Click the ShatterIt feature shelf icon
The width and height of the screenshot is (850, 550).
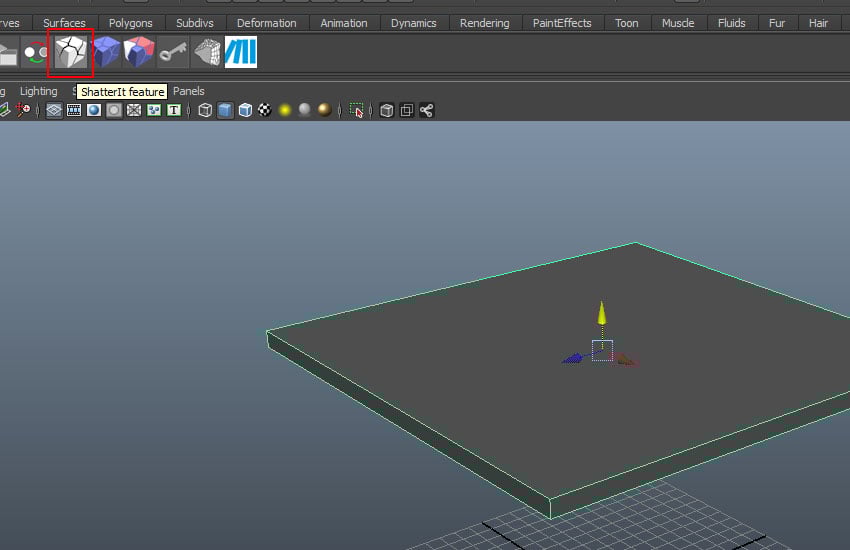click(x=71, y=52)
